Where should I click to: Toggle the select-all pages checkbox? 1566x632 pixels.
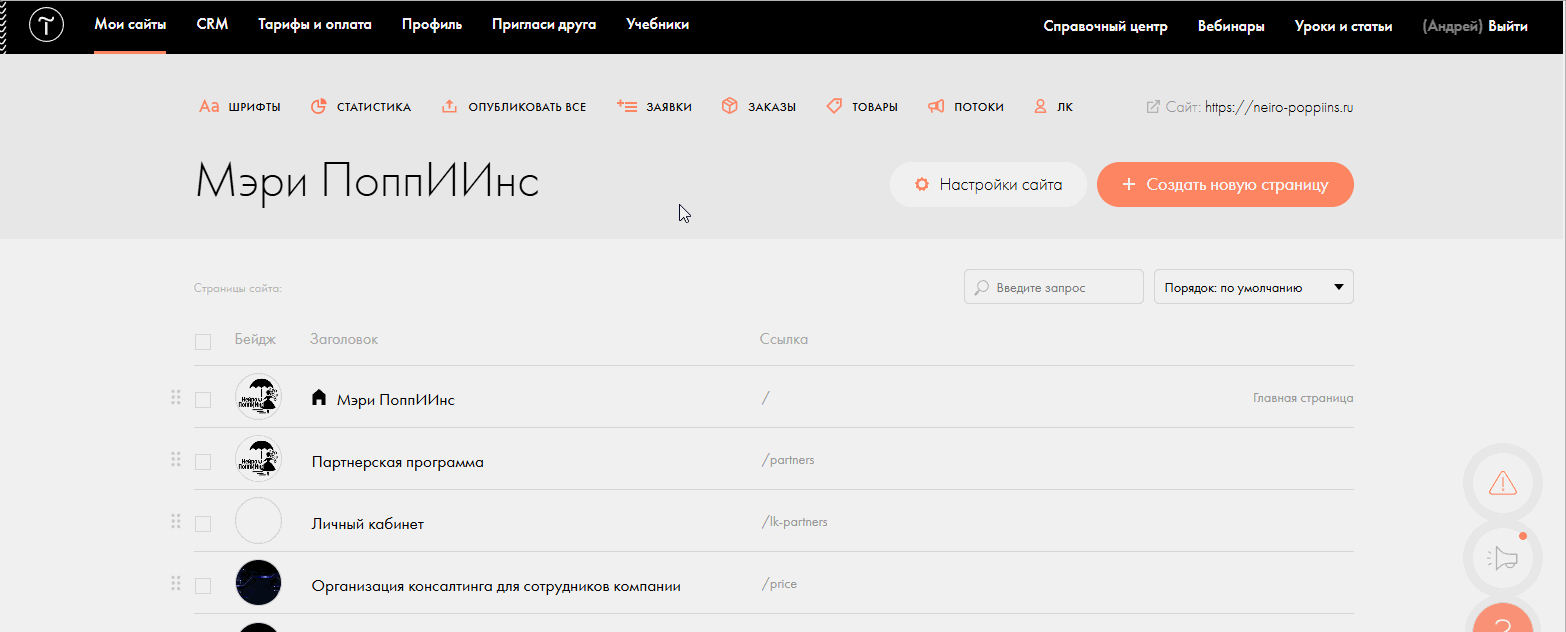click(x=203, y=342)
